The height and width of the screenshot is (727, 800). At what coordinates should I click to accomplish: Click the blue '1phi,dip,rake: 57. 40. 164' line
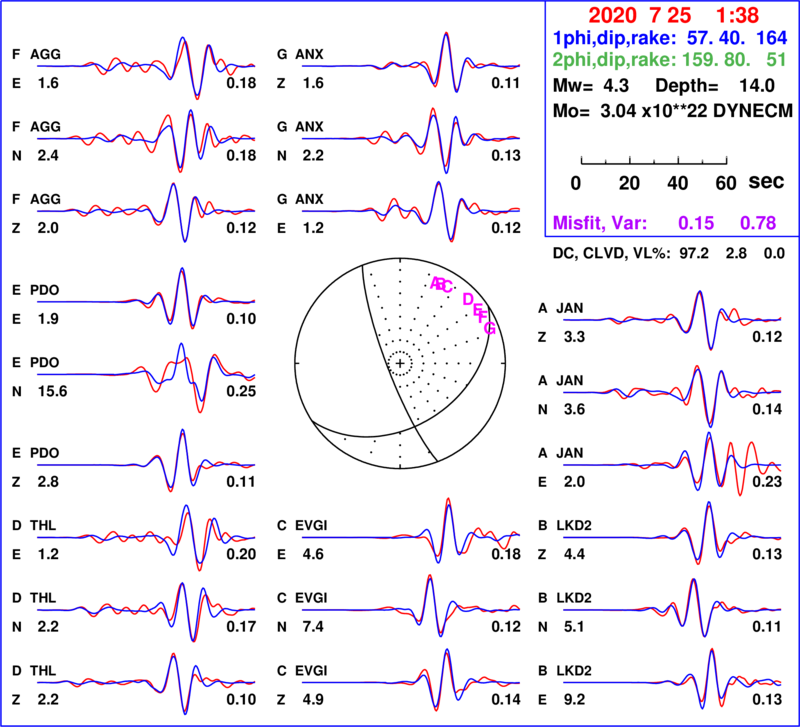coord(670,38)
